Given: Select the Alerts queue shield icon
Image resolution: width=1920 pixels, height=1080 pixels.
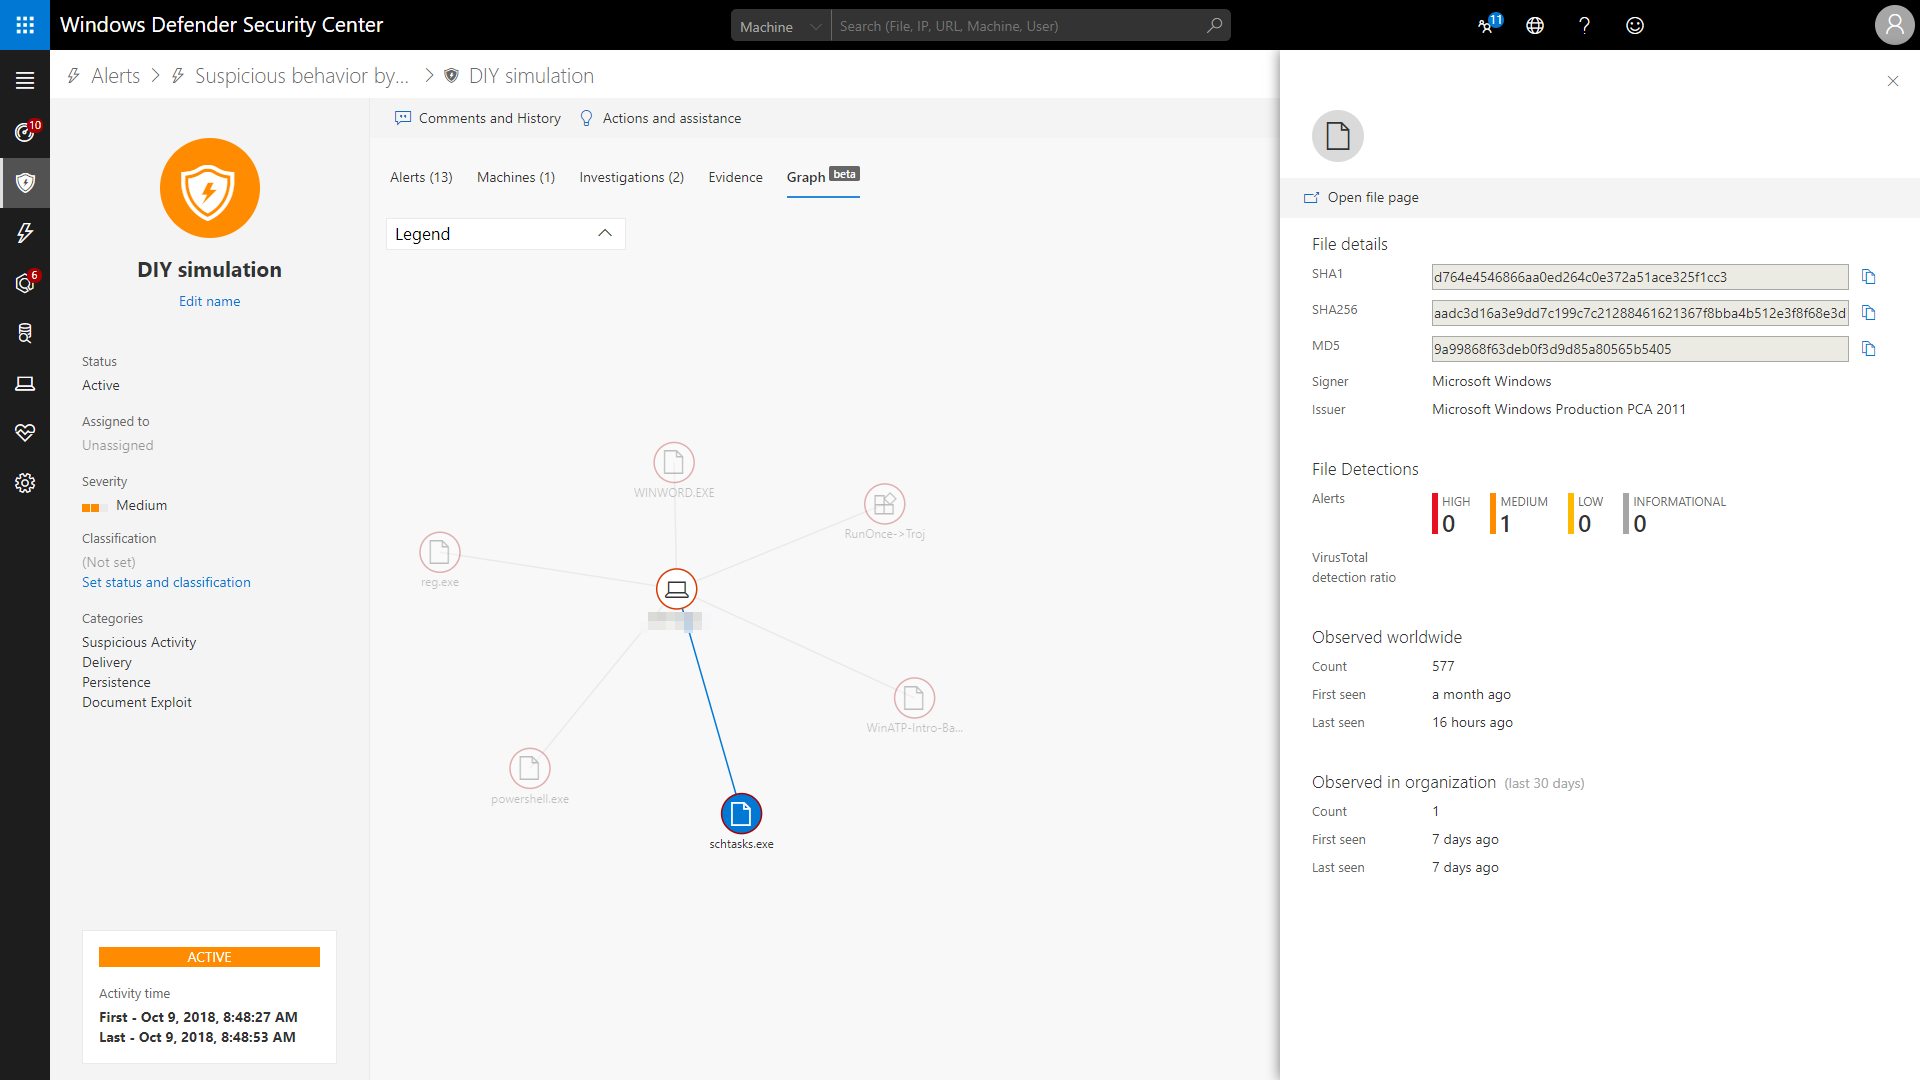Looking at the screenshot, I should (25, 183).
